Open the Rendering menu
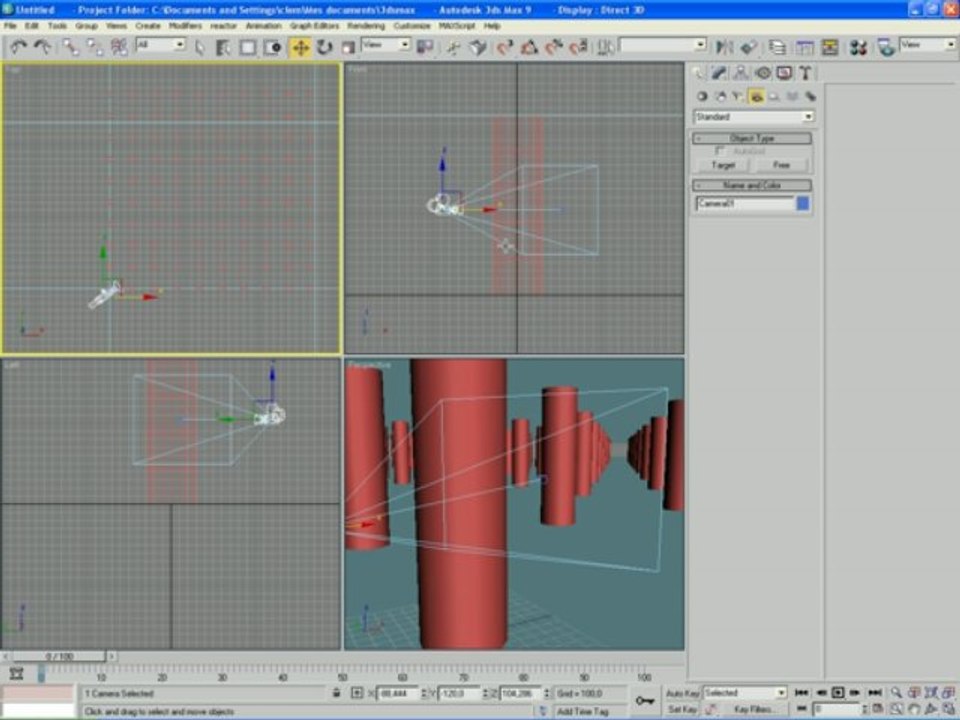The width and height of the screenshot is (960, 720). (365, 25)
